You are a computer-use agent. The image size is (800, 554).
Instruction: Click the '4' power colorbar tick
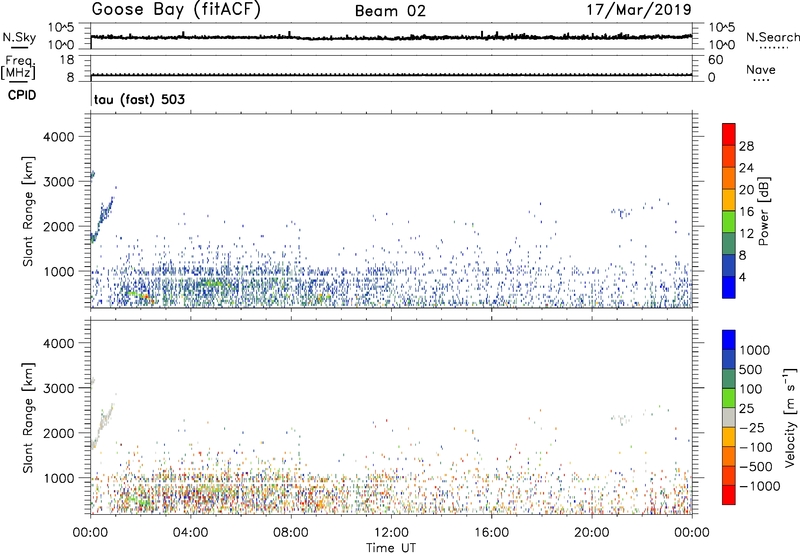(x=742, y=277)
